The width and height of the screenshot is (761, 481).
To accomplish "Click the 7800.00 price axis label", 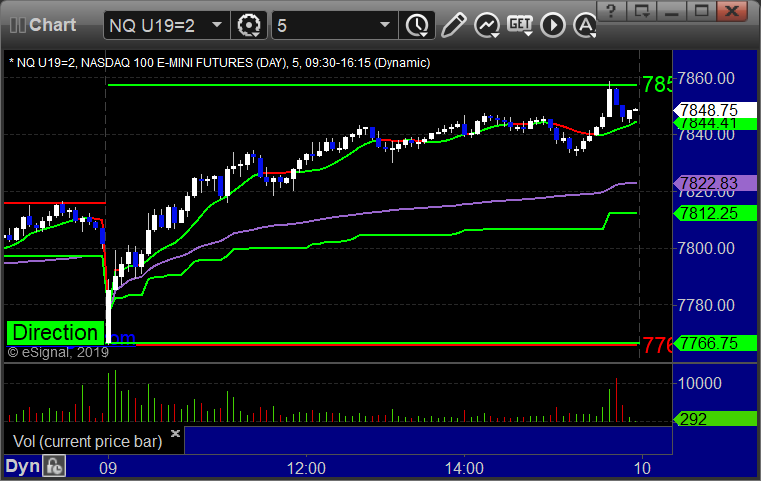I will point(706,249).
